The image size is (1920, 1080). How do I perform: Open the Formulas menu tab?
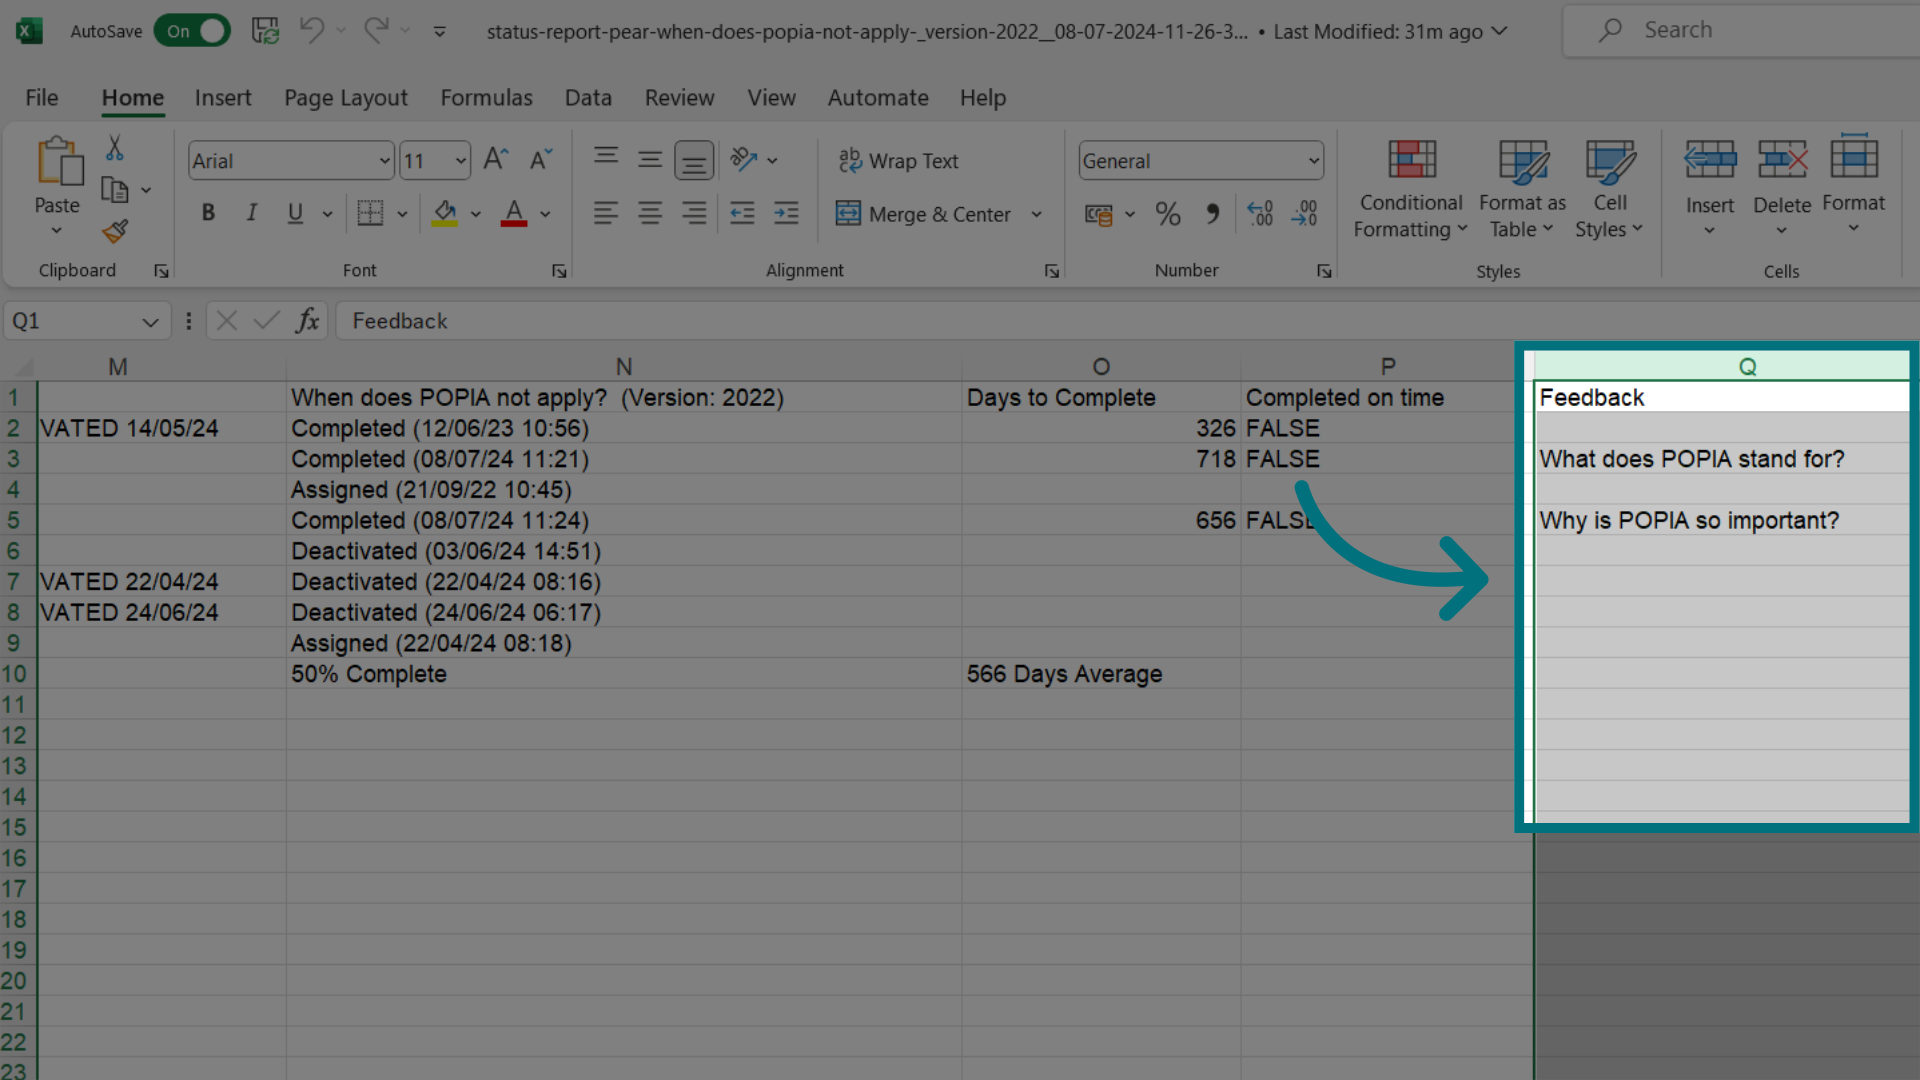coord(487,96)
